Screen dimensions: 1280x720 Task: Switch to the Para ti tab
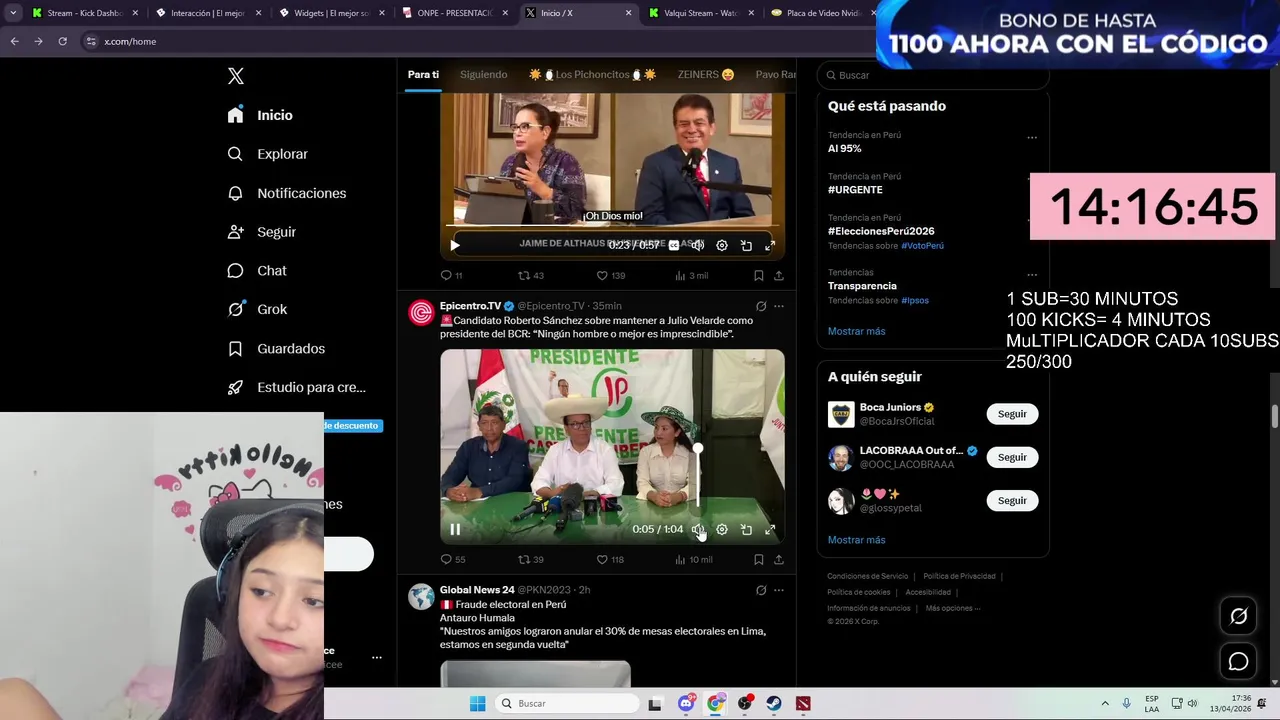[x=423, y=75]
